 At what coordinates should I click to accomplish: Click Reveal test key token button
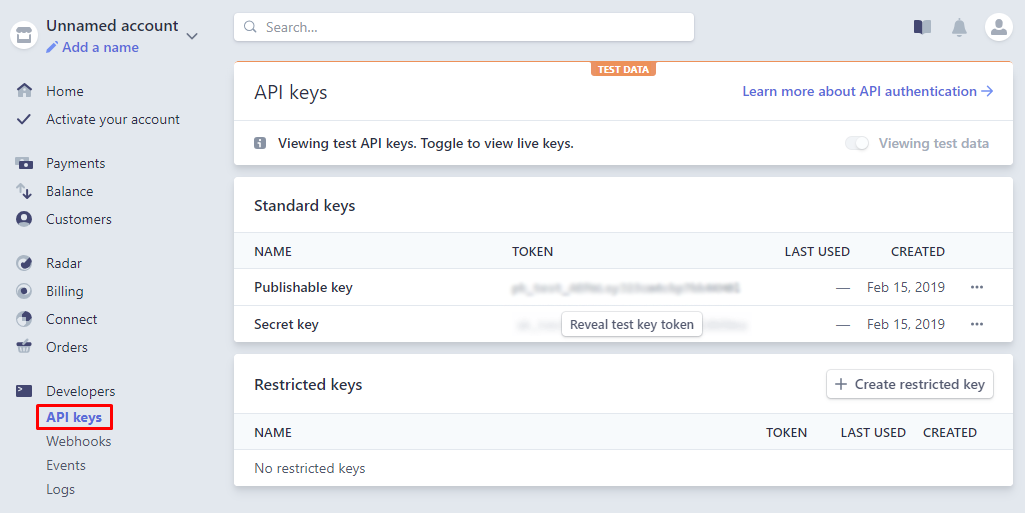point(631,324)
